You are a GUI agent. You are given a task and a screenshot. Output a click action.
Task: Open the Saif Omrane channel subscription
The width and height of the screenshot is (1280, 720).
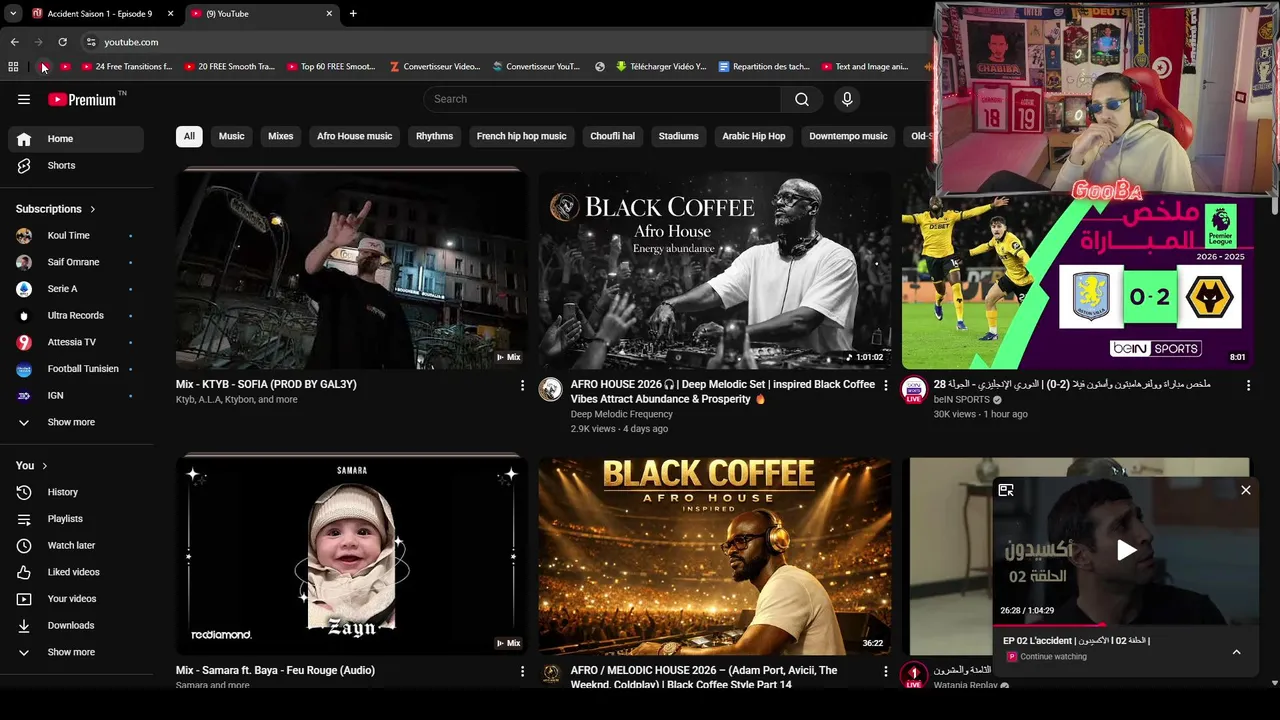coord(76,262)
